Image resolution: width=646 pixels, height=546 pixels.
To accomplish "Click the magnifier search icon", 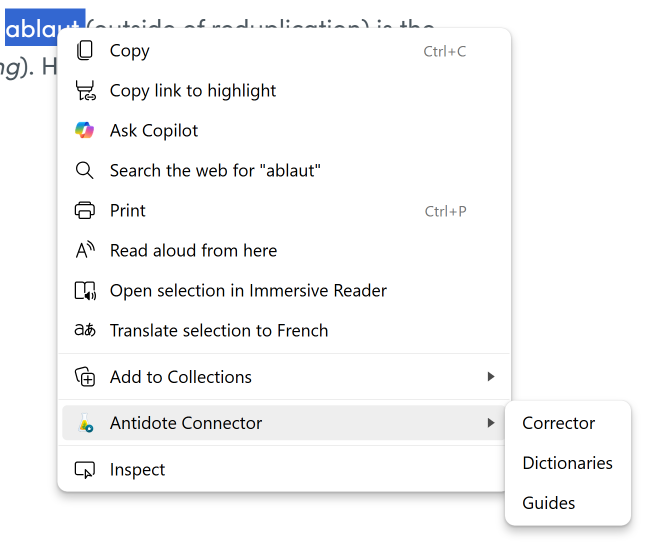I will (85, 171).
